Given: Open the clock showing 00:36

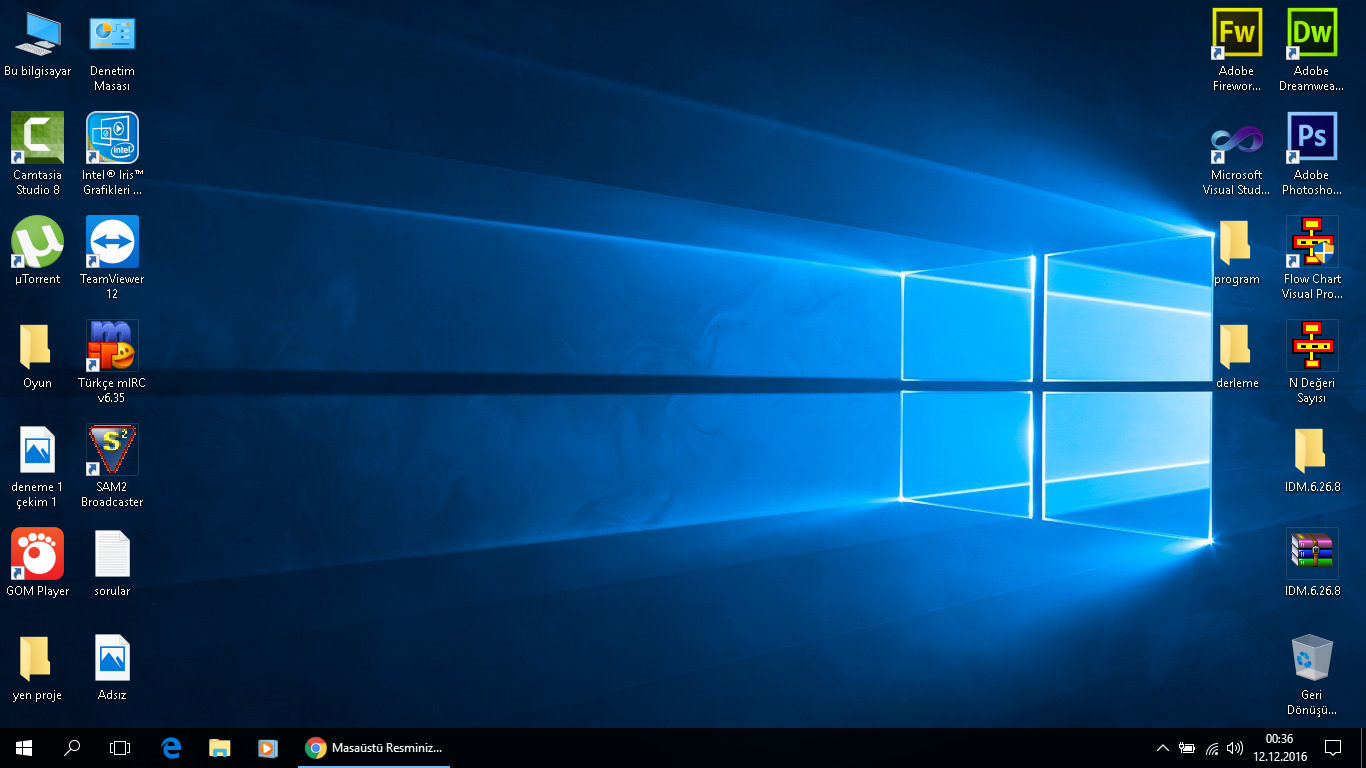Looking at the screenshot, I should click(1280, 748).
